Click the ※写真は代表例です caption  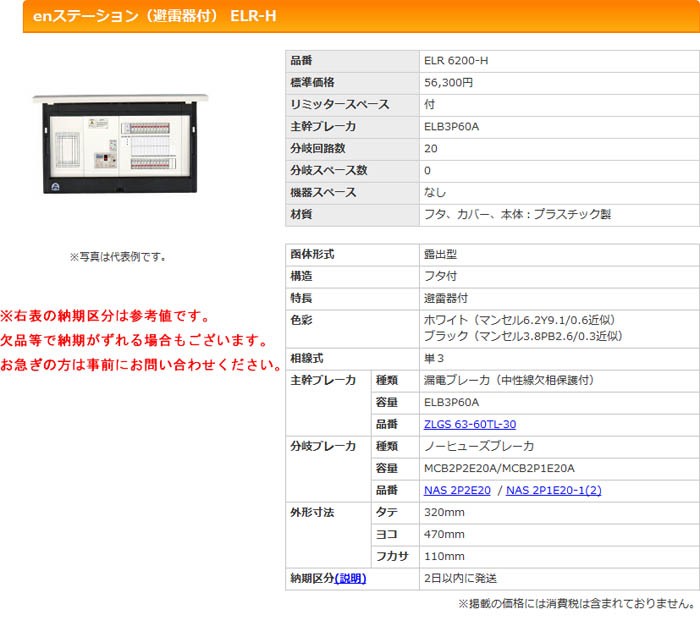click(x=118, y=257)
